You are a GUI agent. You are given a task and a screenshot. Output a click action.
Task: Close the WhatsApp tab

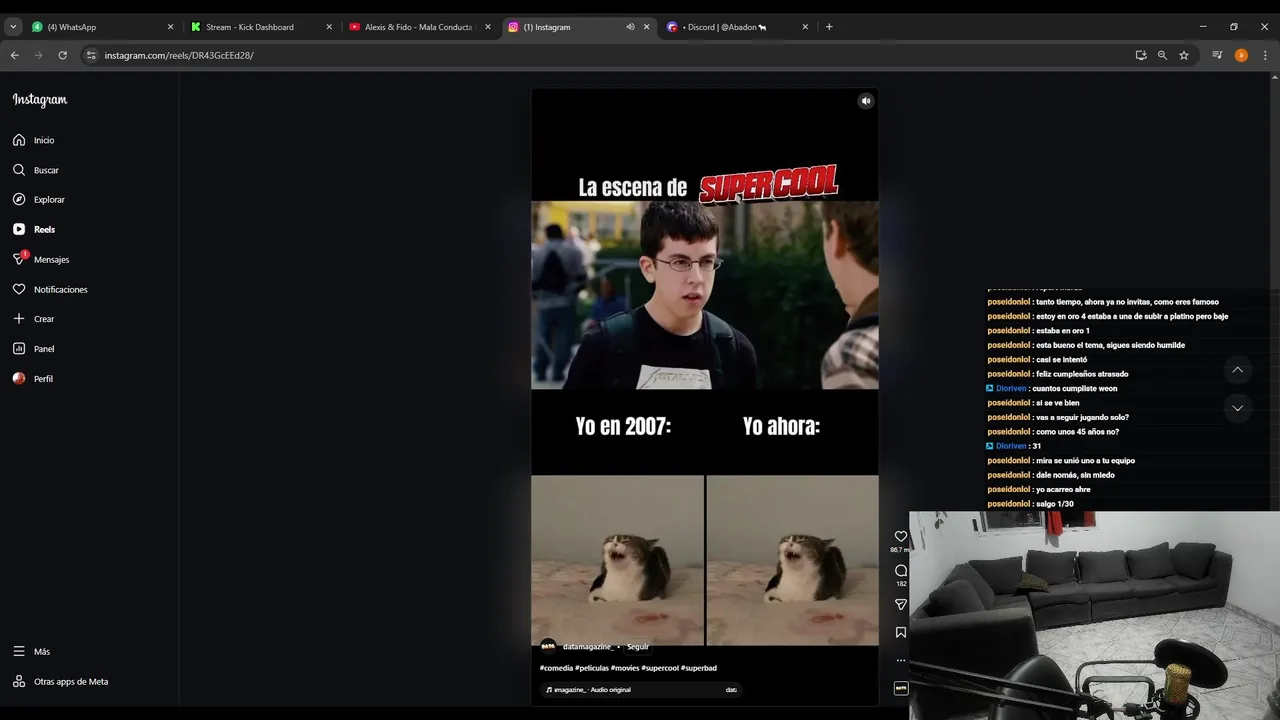[170, 27]
